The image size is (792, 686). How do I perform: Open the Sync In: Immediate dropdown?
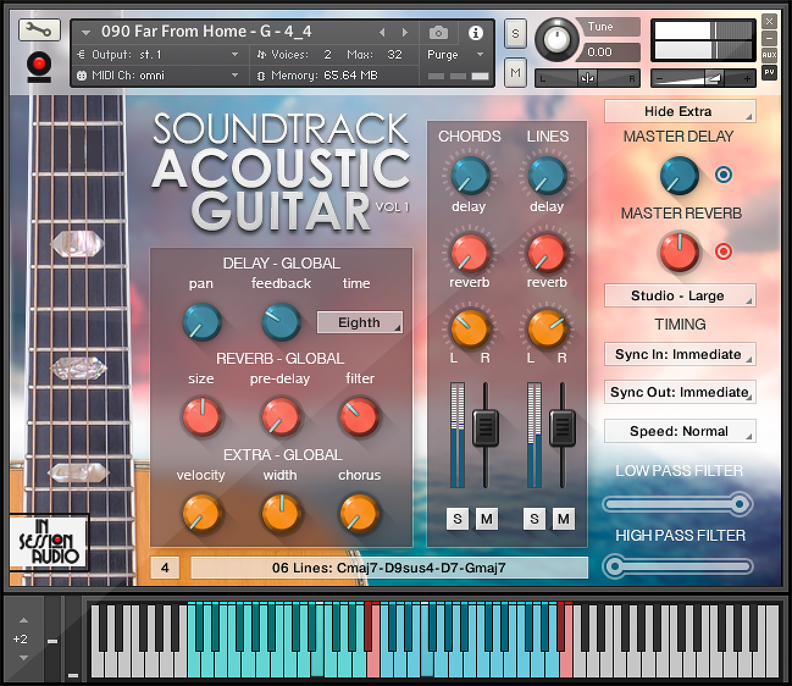[680, 354]
